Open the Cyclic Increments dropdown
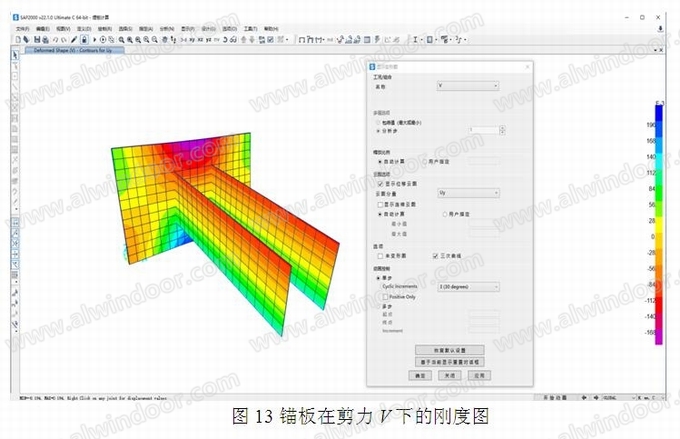The width and height of the screenshot is (680, 439). tap(467, 286)
